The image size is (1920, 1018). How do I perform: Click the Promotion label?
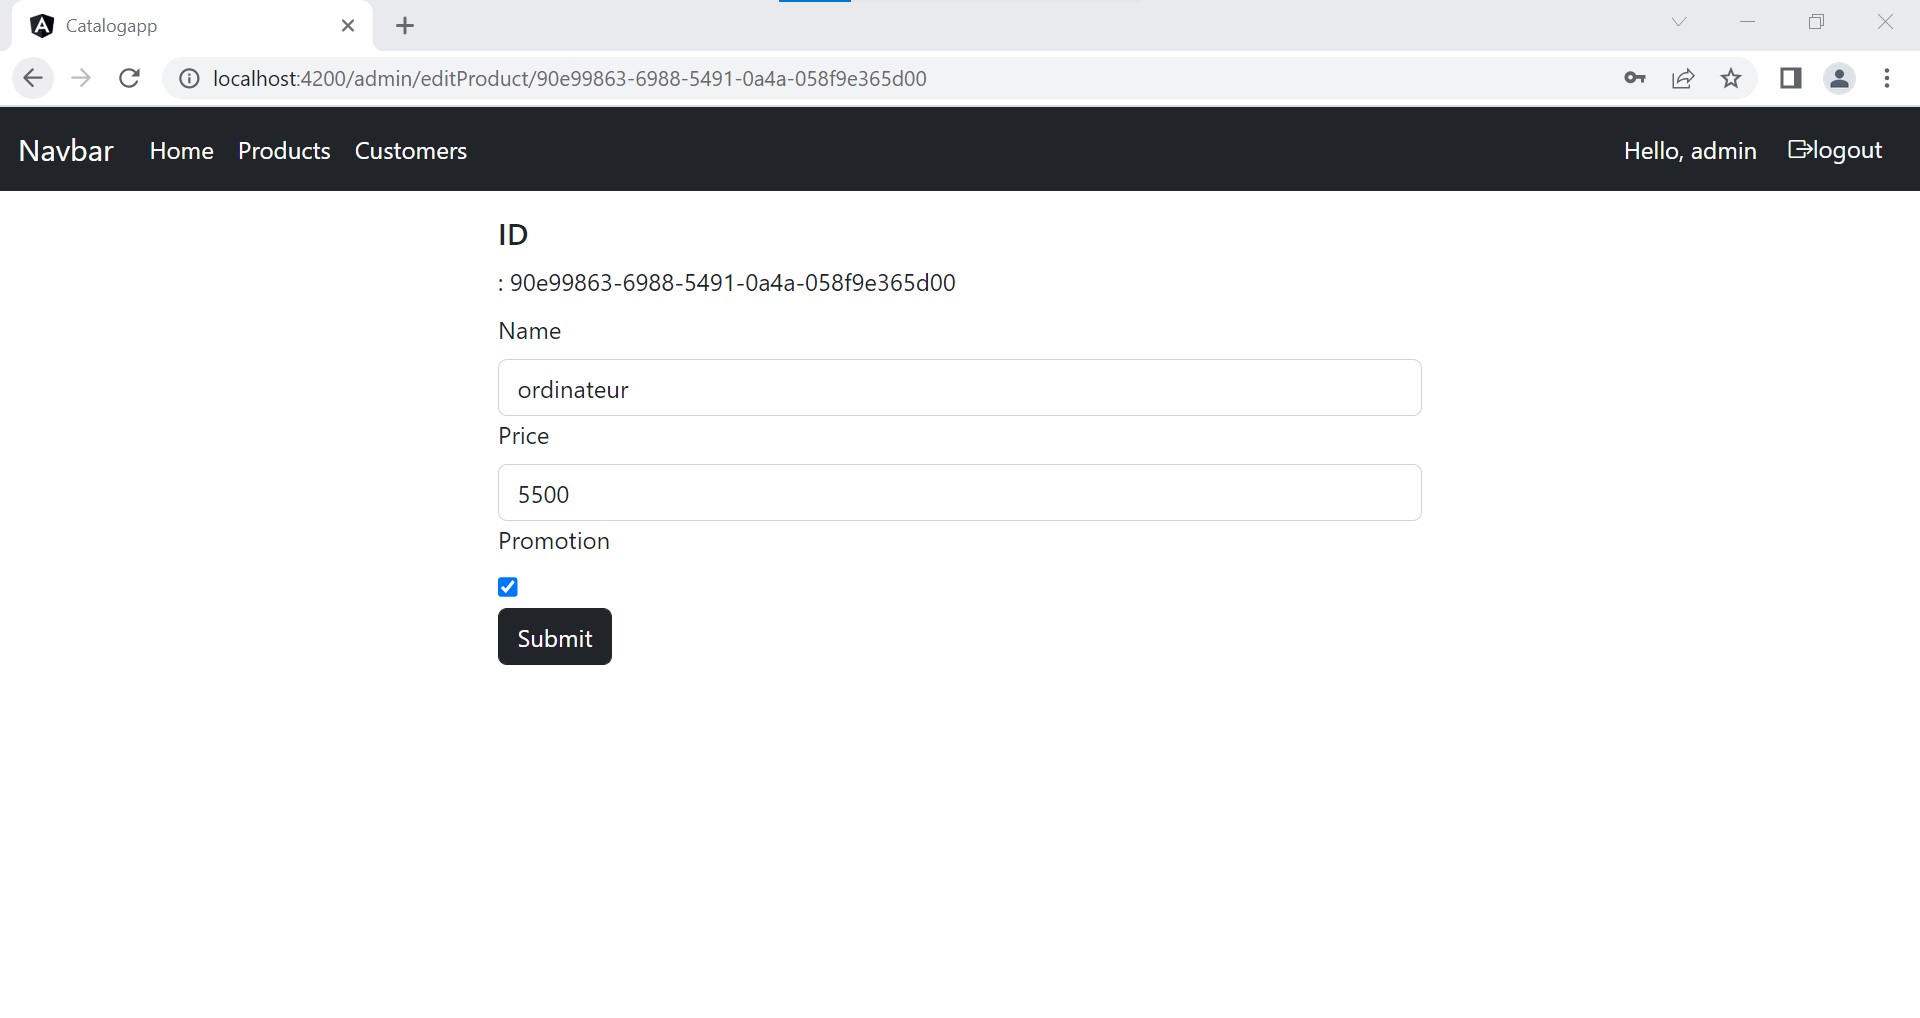554,541
